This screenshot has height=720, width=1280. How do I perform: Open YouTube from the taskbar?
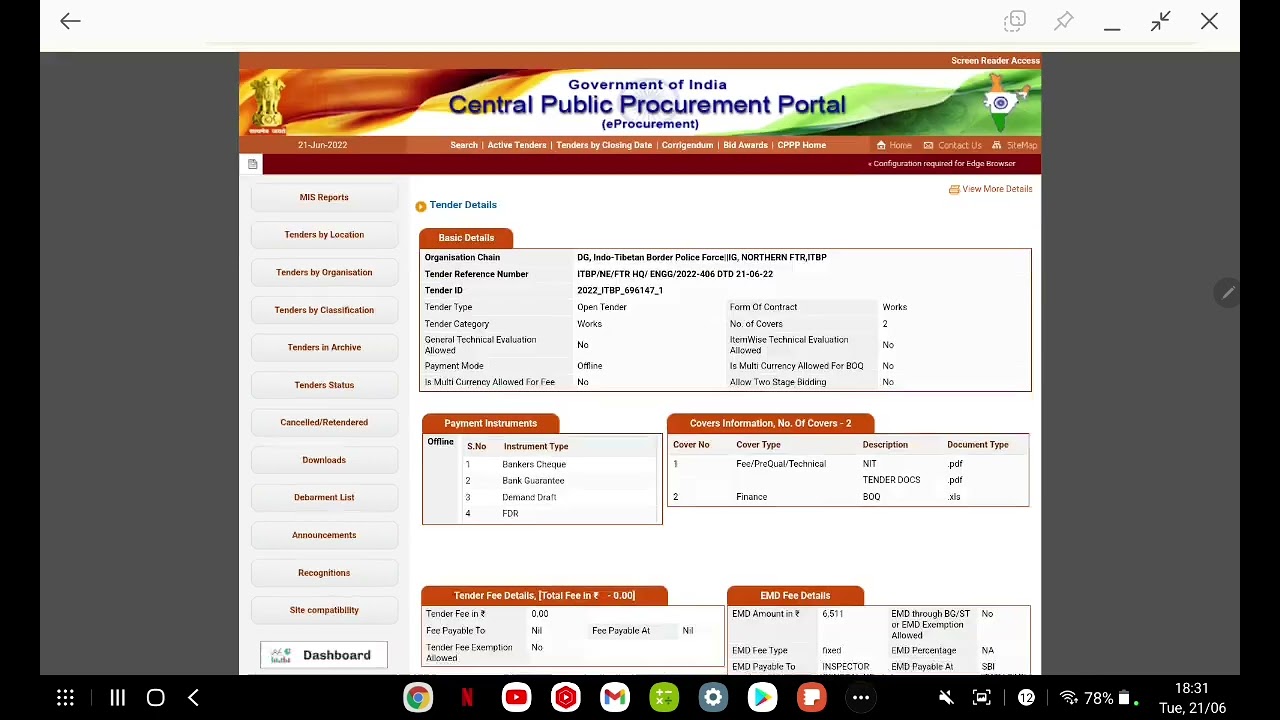coord(516,698)
